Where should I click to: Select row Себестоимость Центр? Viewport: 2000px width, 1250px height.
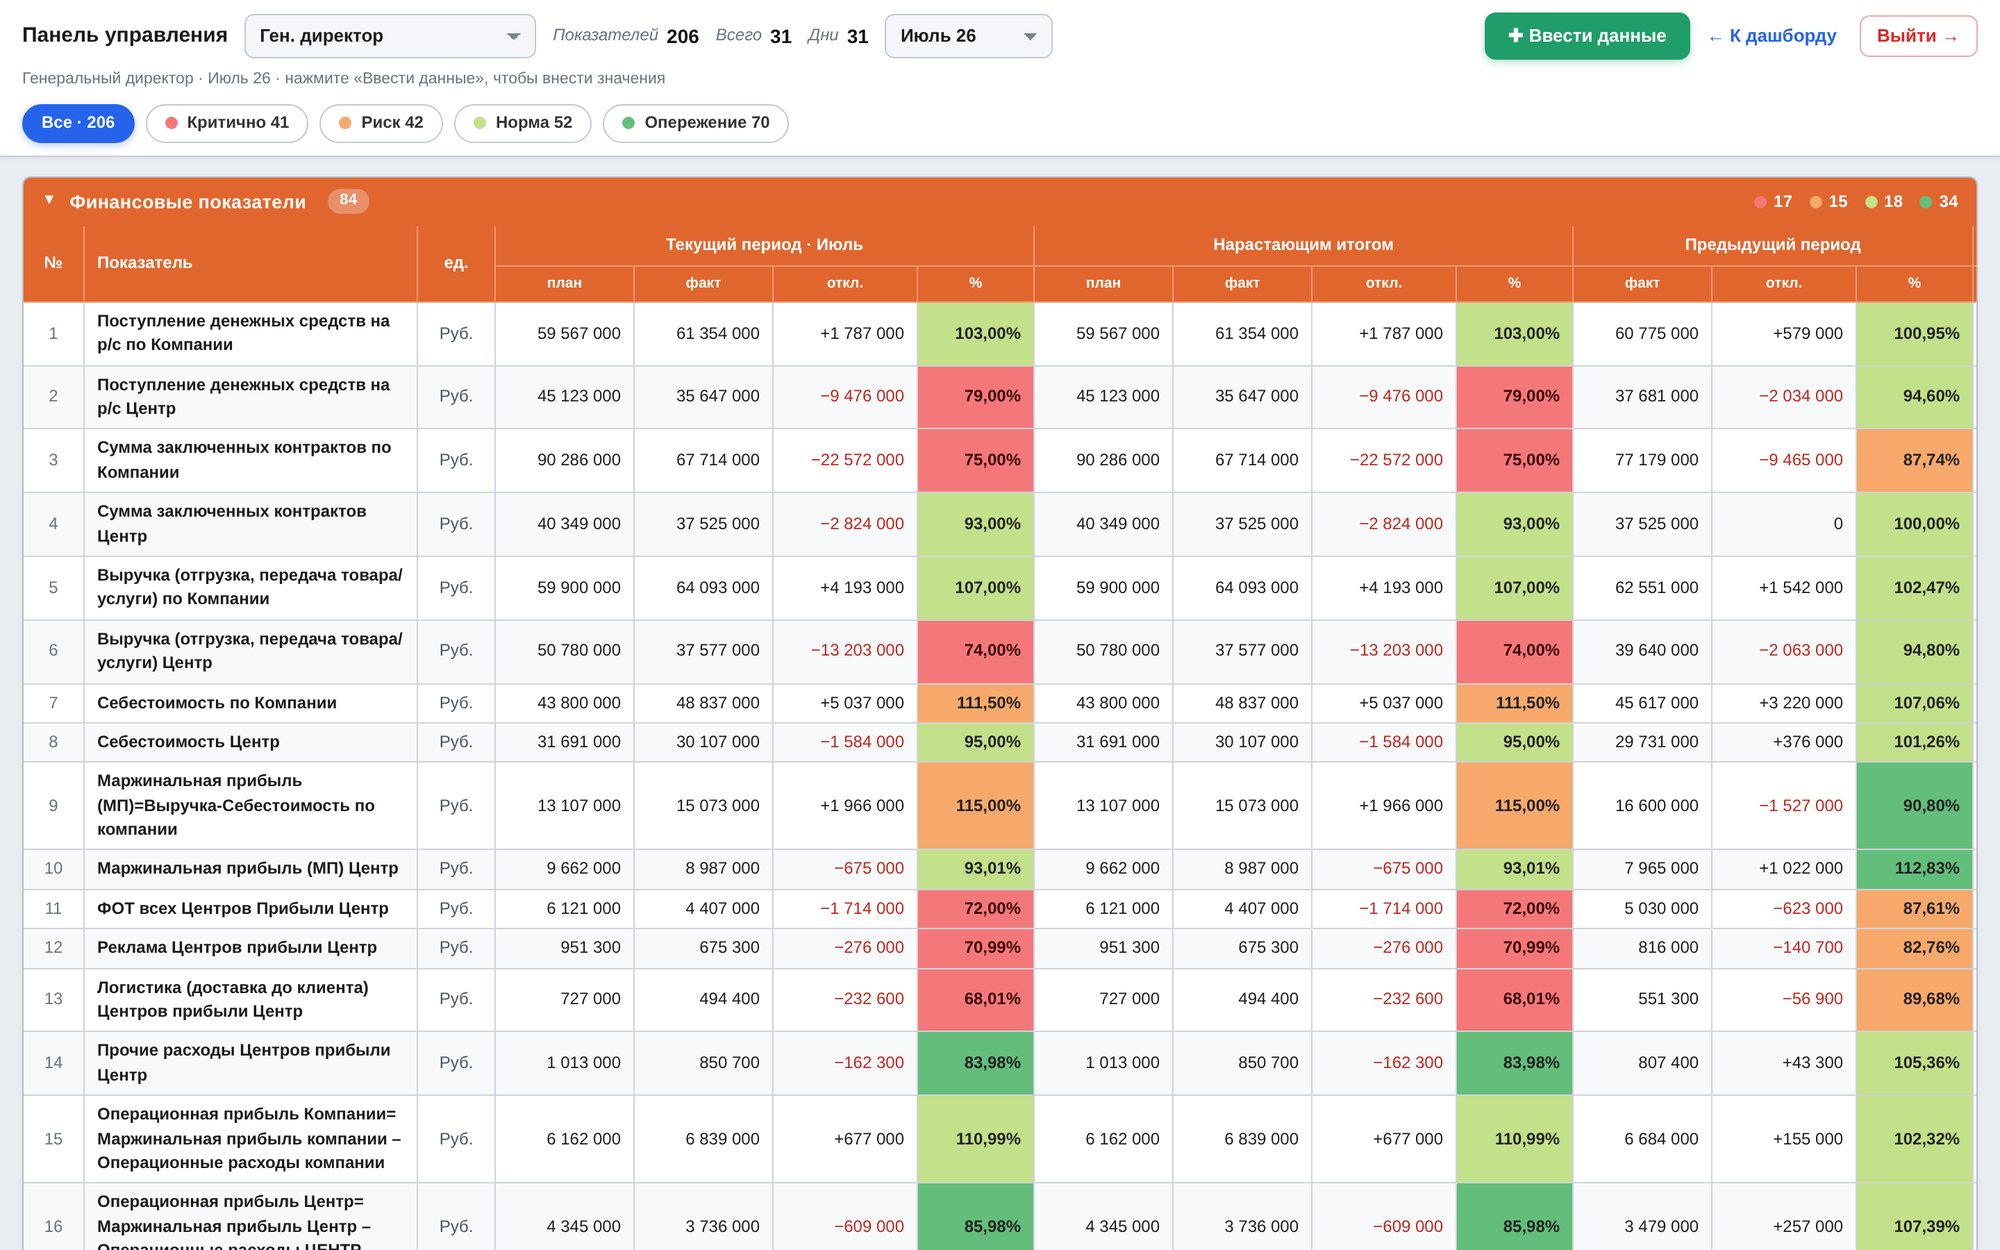click(999, 742)
